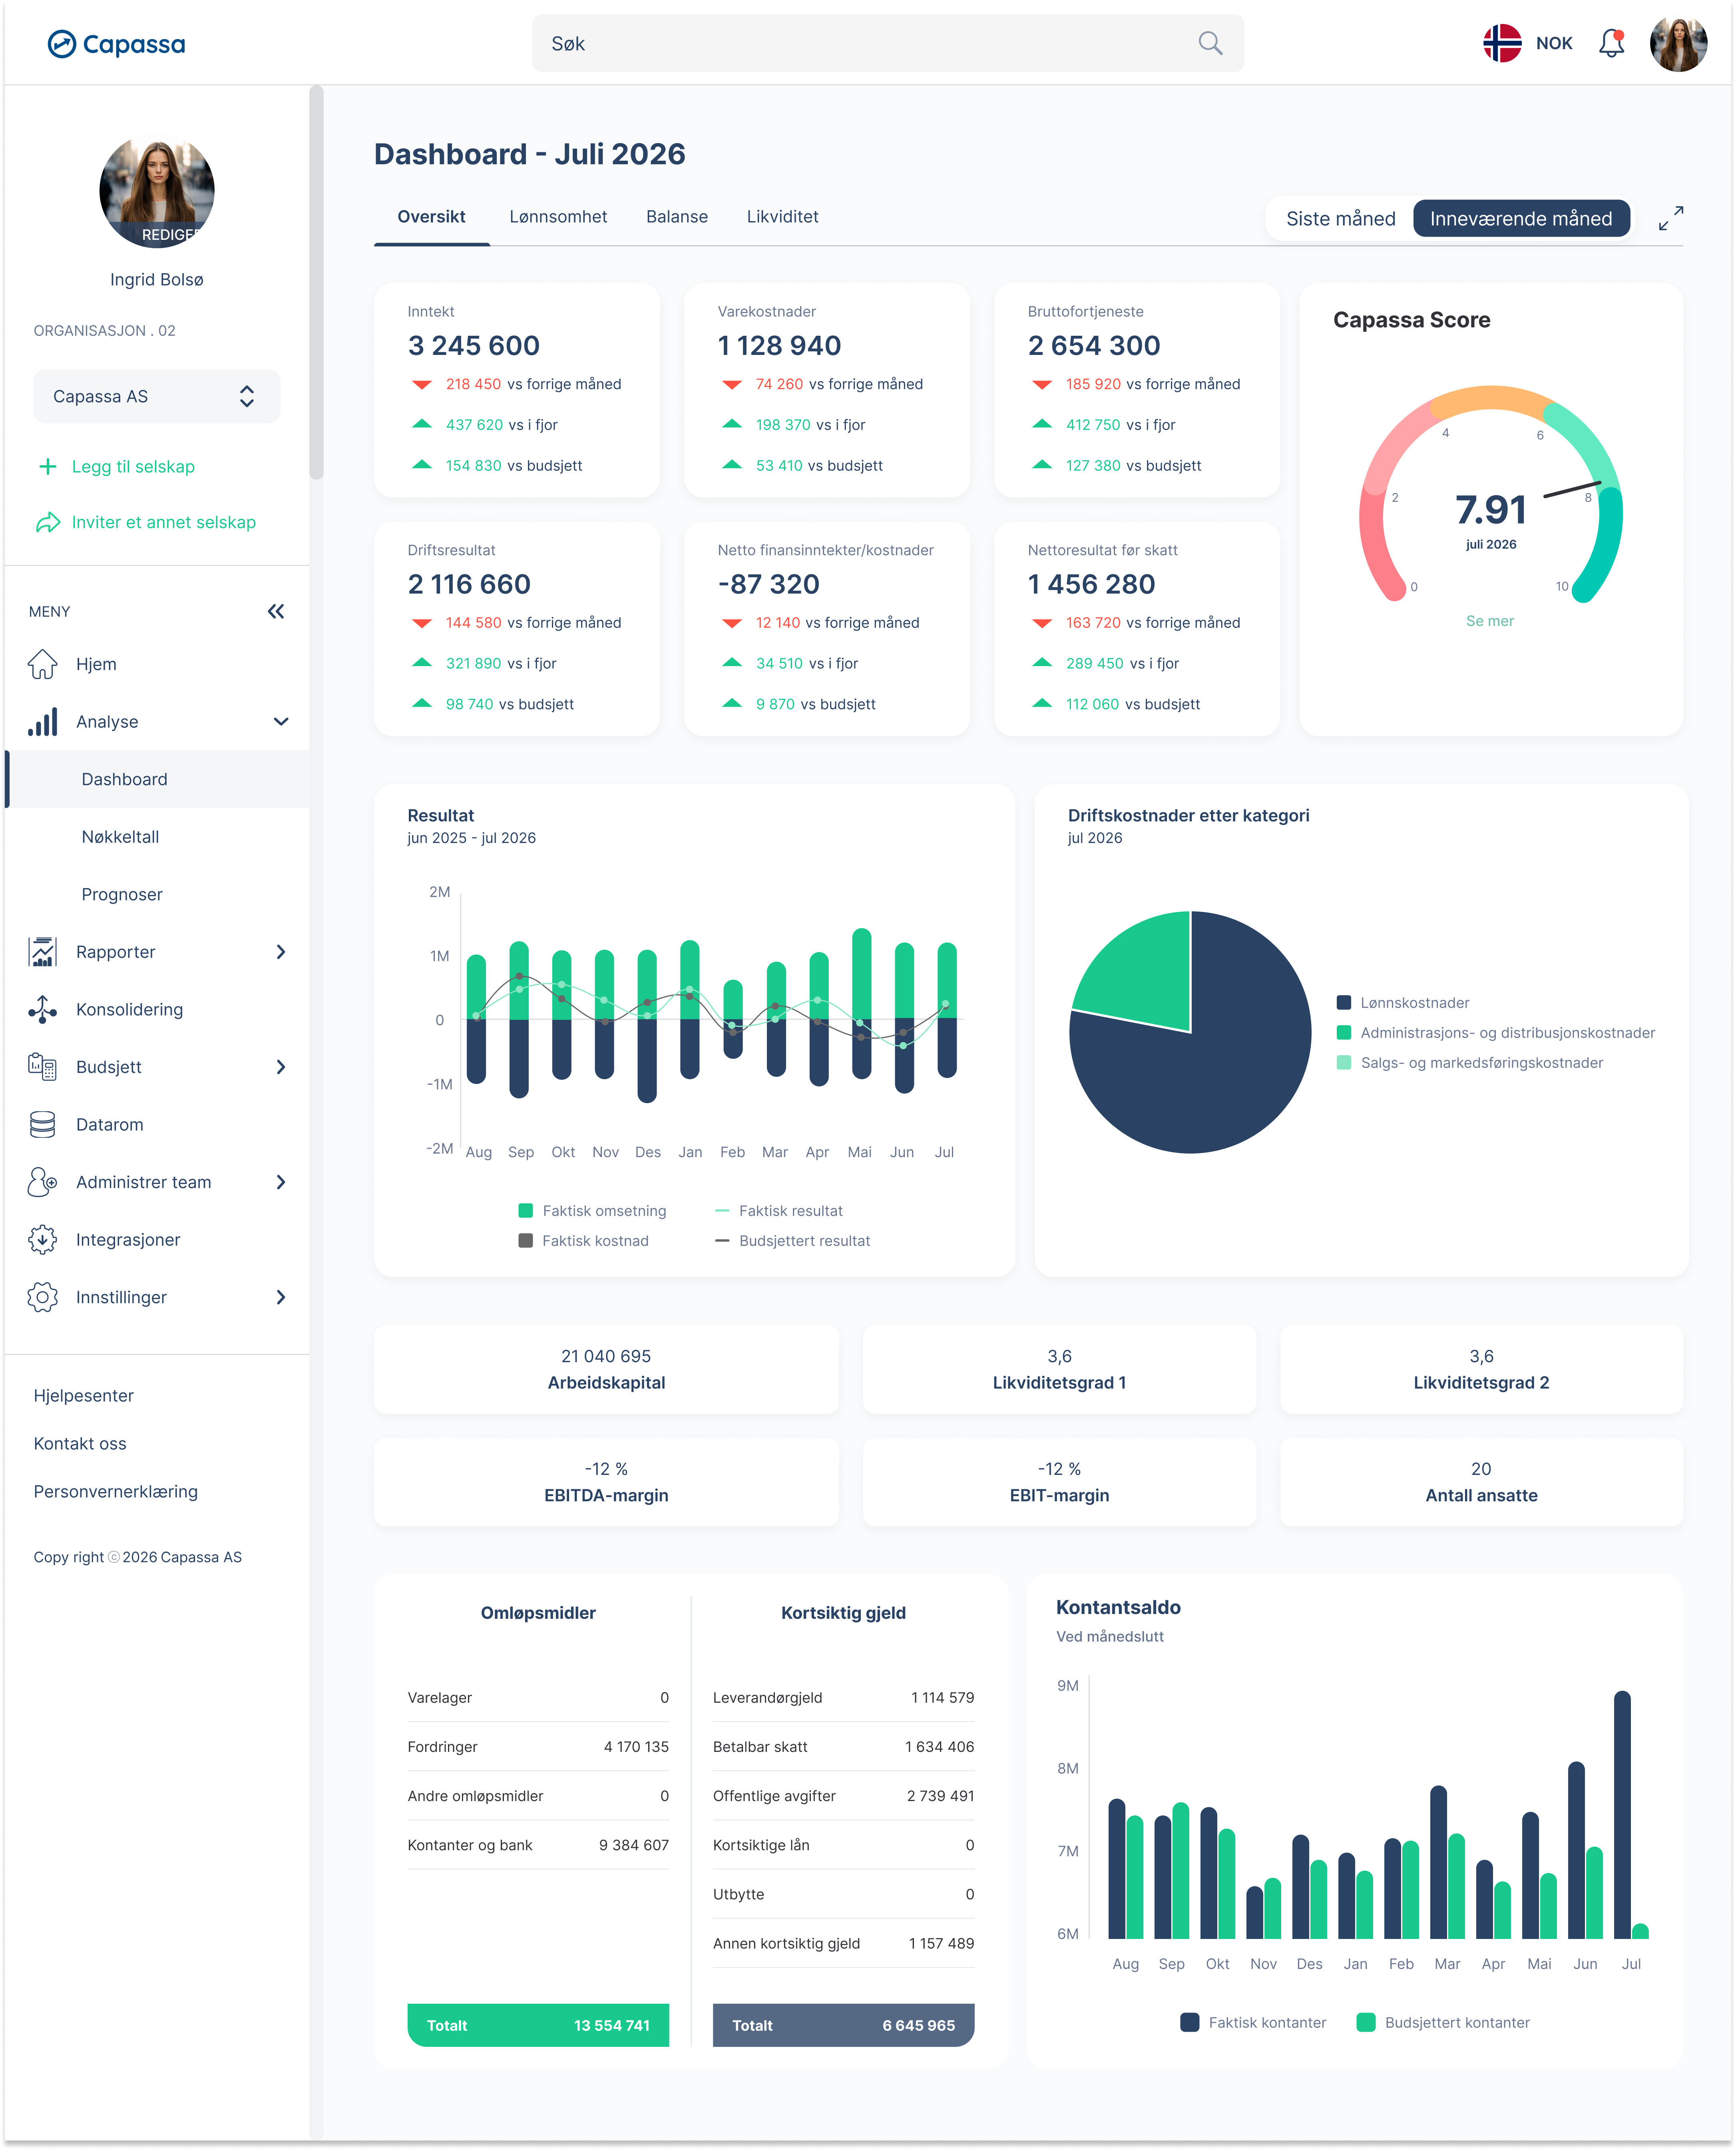This screenshot has width=1736, height=2150.
Task: Collapse the menu with double chevron
Action: (x=276, y=611)
